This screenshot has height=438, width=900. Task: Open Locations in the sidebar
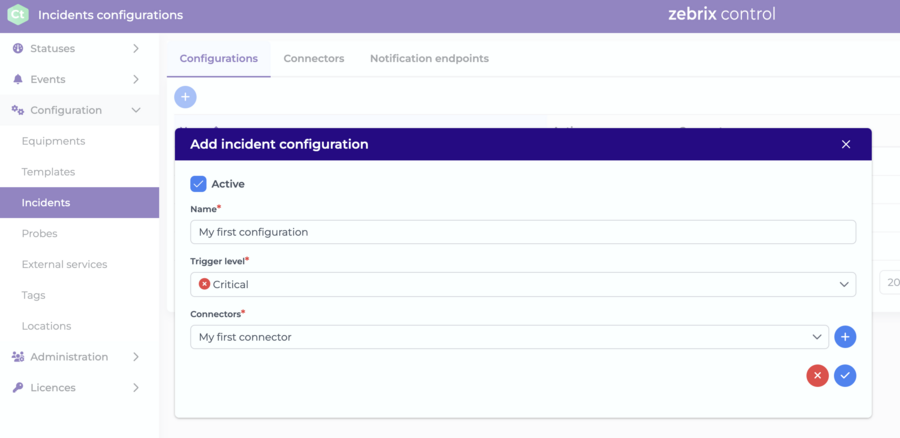point(46,326)
